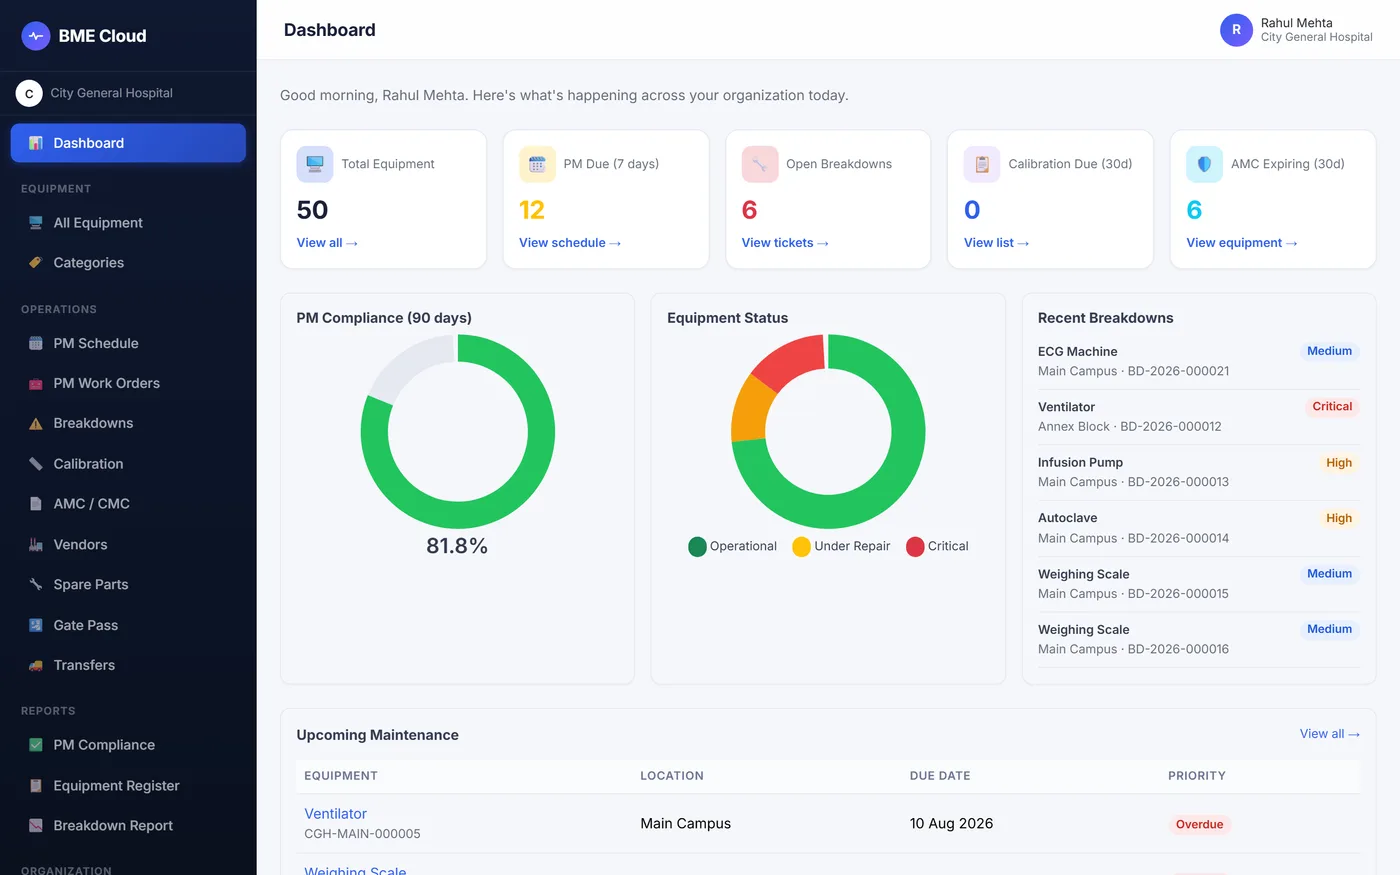Click 'BD-2026-000016' Weighing Scale breakdown row
1400x875 pixels.
click(1198, 639)
